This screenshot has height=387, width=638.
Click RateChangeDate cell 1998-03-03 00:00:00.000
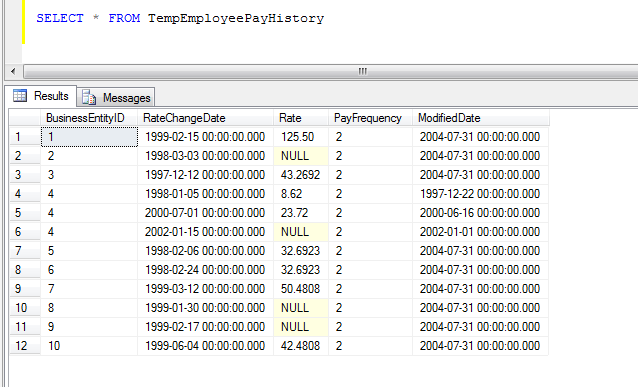pyautogui.click(x=205, y=156)
